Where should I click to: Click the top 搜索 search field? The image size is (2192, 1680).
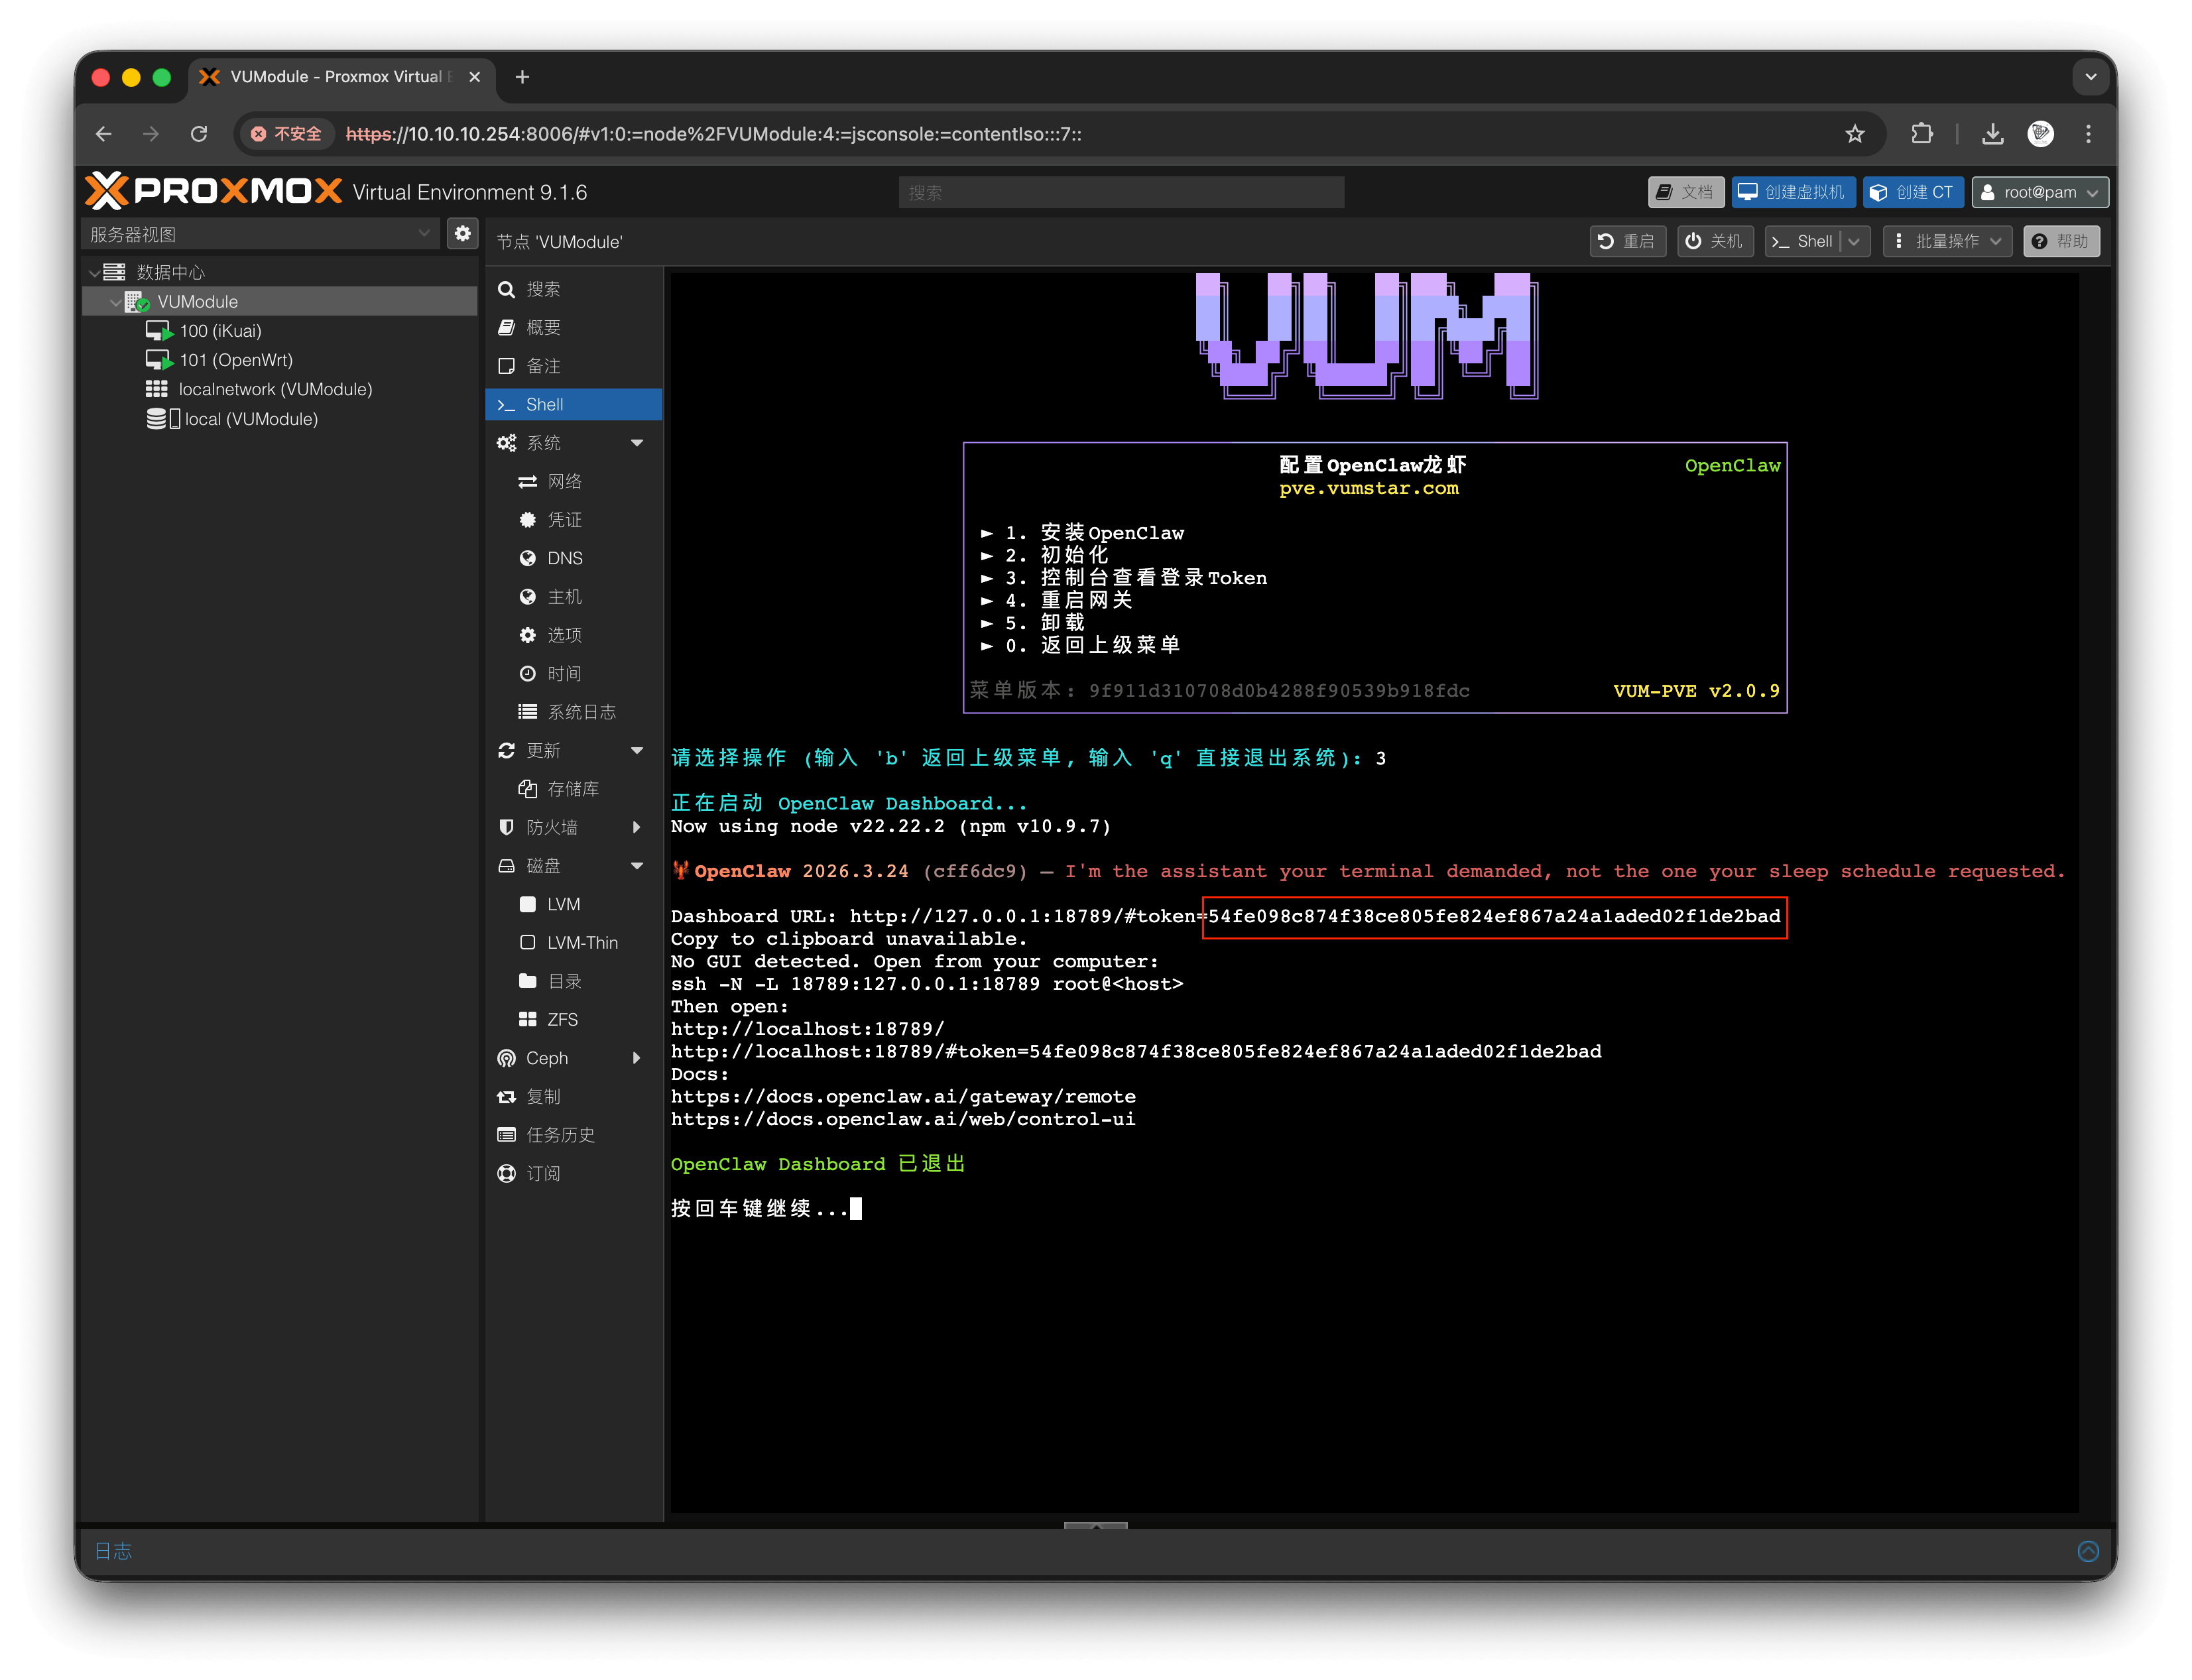click(x=1120, y=192)
